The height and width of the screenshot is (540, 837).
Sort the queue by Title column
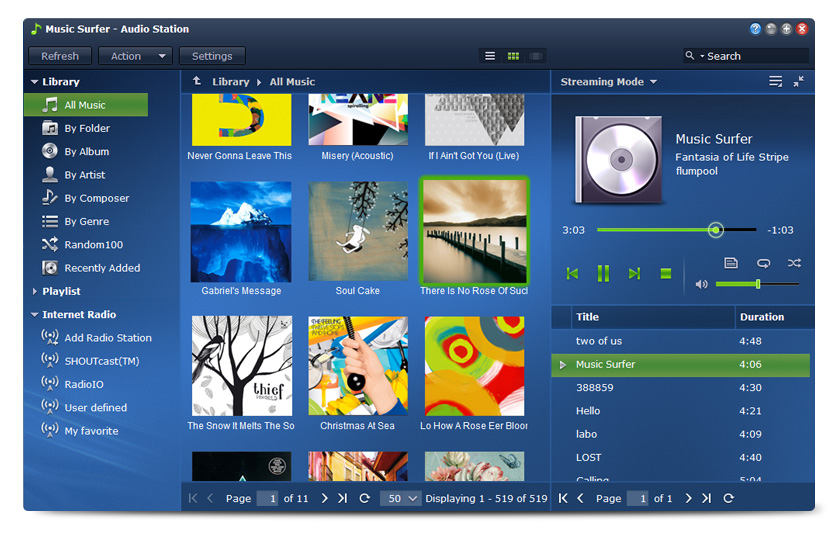pyautogui.click(x=653, y=317)
